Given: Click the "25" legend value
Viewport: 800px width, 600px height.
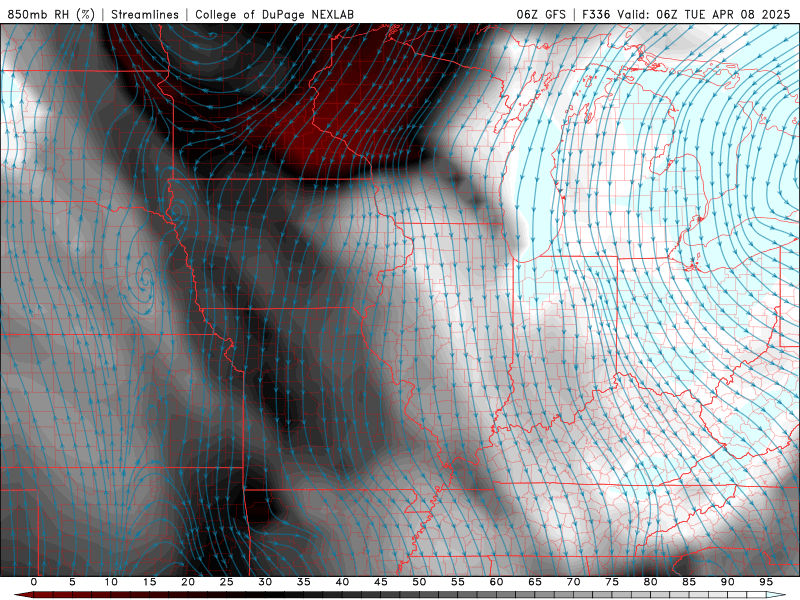Looking at the screenshot, I should tap(227, 582).
